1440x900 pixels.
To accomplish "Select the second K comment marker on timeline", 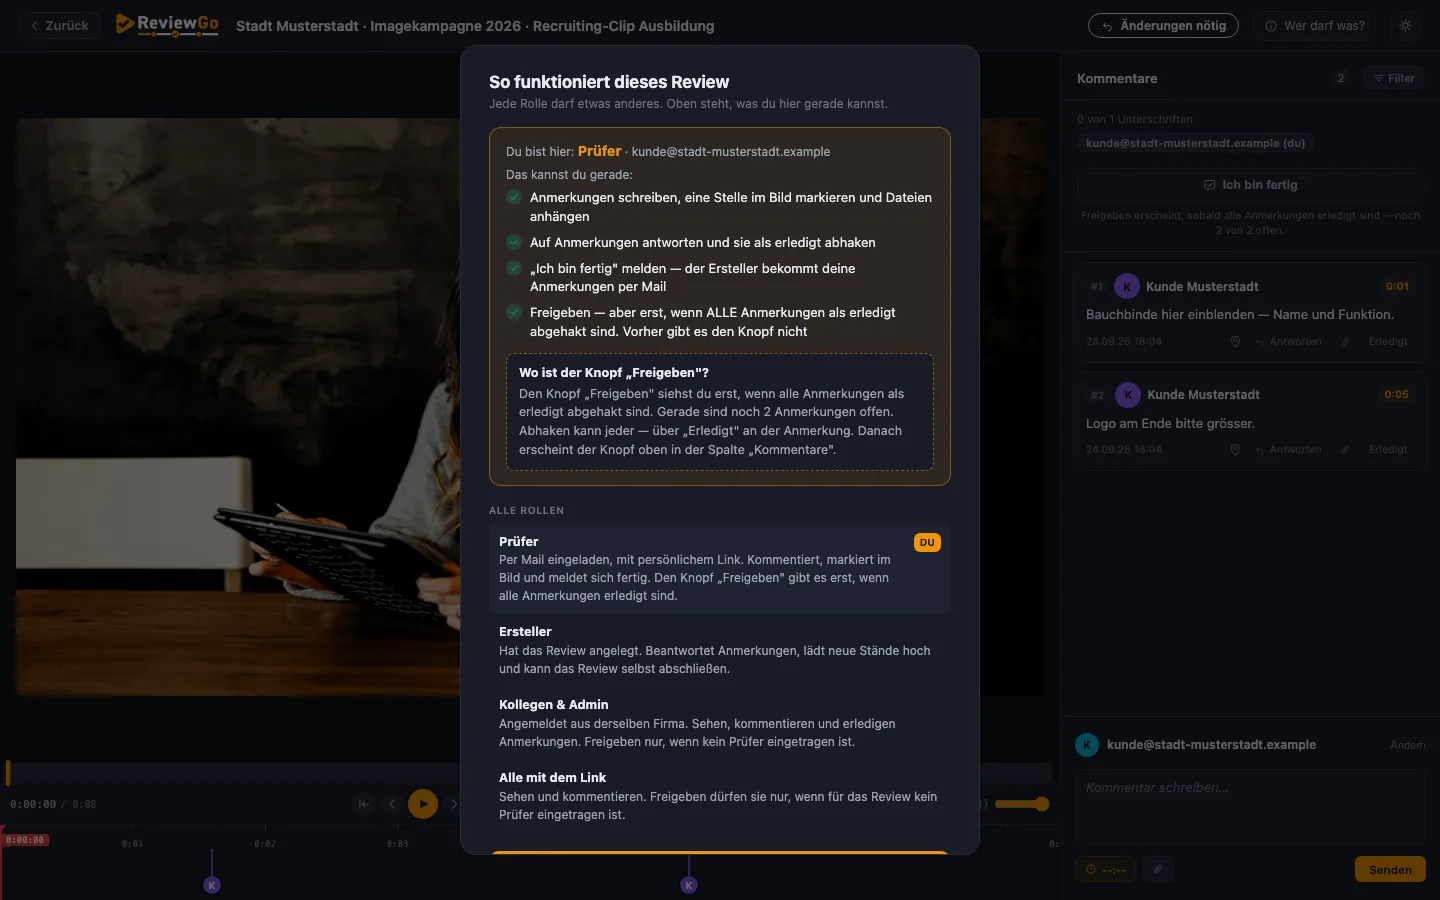I will [x=689, y=885].
